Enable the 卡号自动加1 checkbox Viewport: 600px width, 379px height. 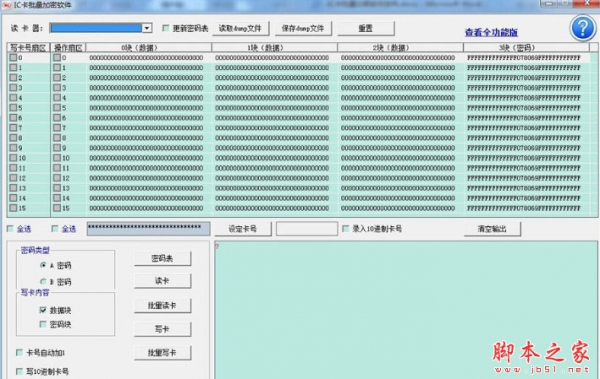(x=19, y=353)
